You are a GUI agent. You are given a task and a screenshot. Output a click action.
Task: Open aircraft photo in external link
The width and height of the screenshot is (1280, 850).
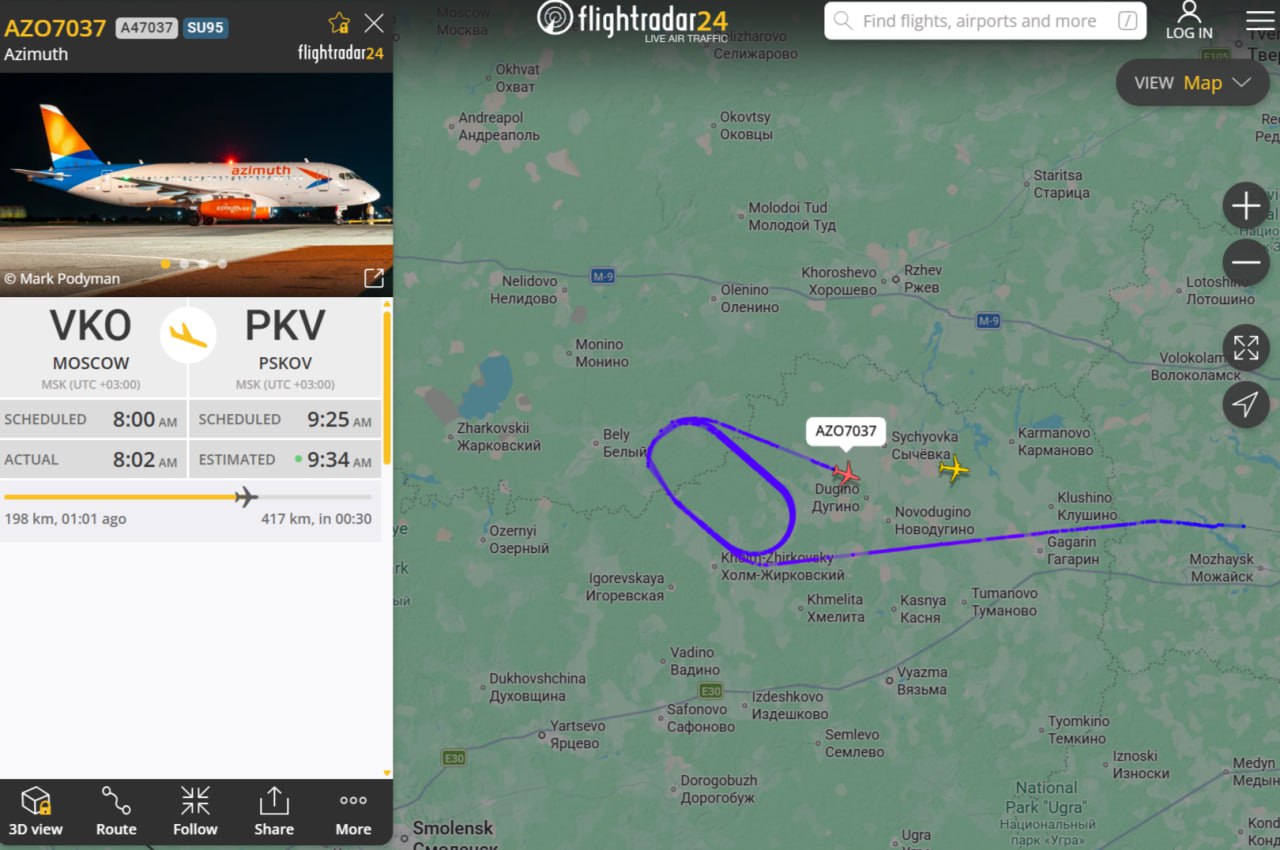point(373,278)
